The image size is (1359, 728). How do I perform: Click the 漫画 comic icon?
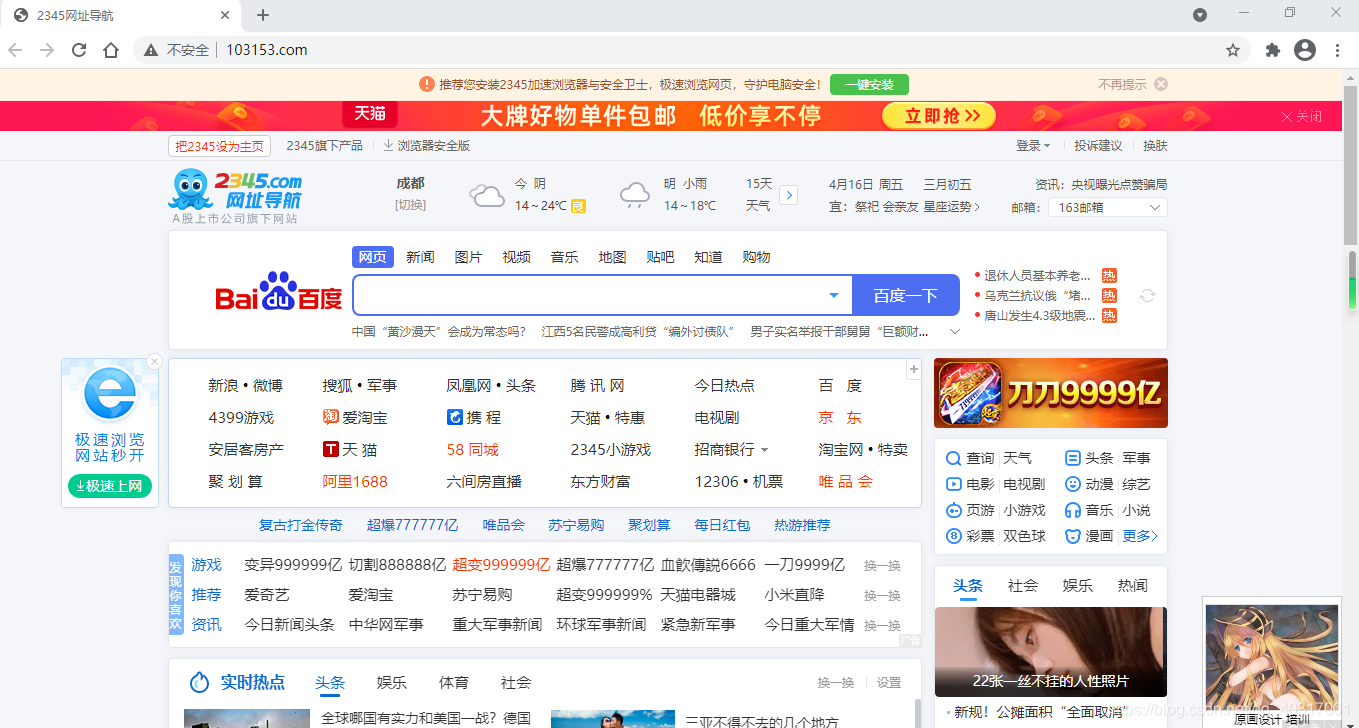[1073, 536]
